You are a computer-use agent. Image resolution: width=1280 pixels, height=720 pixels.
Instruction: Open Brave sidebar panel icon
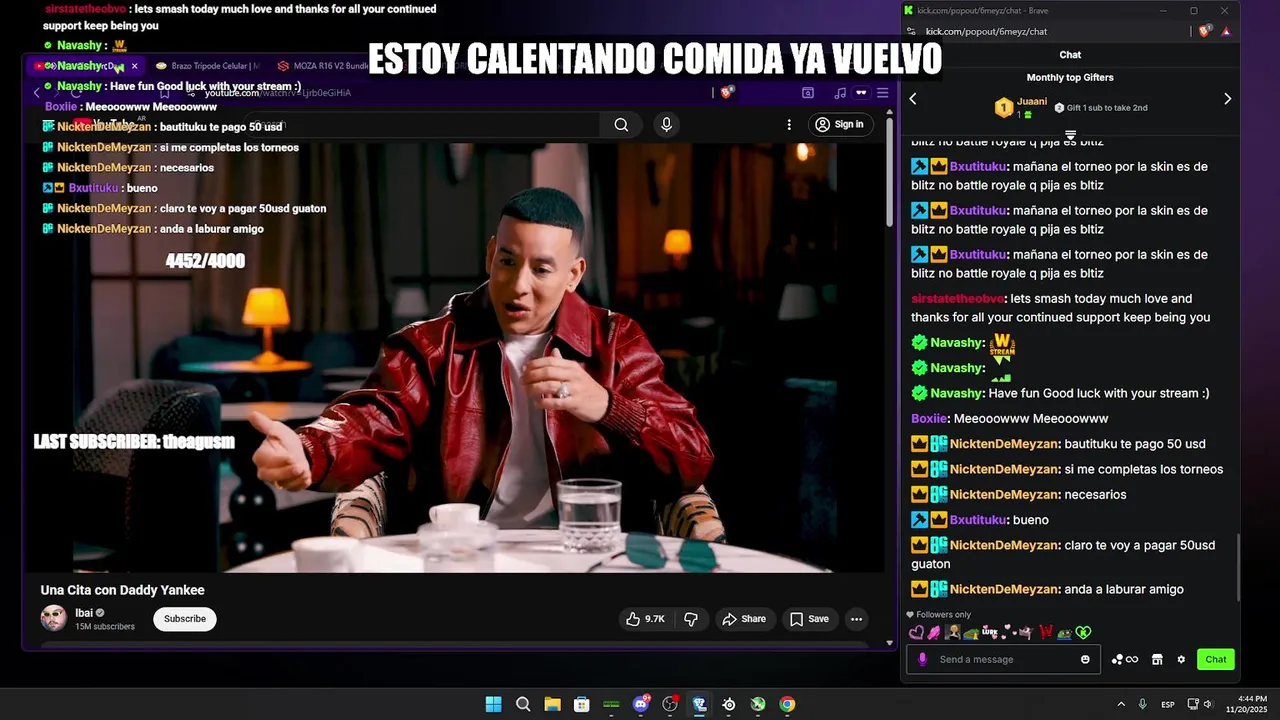808,93
